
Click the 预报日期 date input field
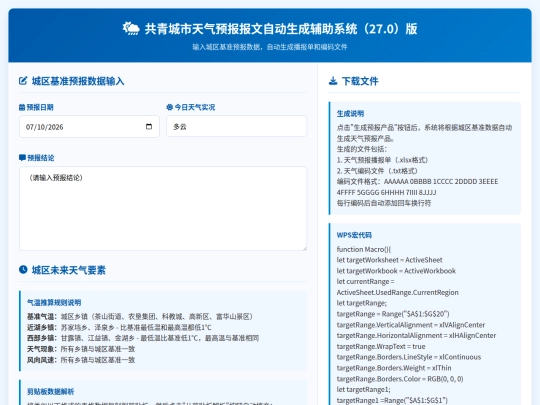tap(89, 127)
